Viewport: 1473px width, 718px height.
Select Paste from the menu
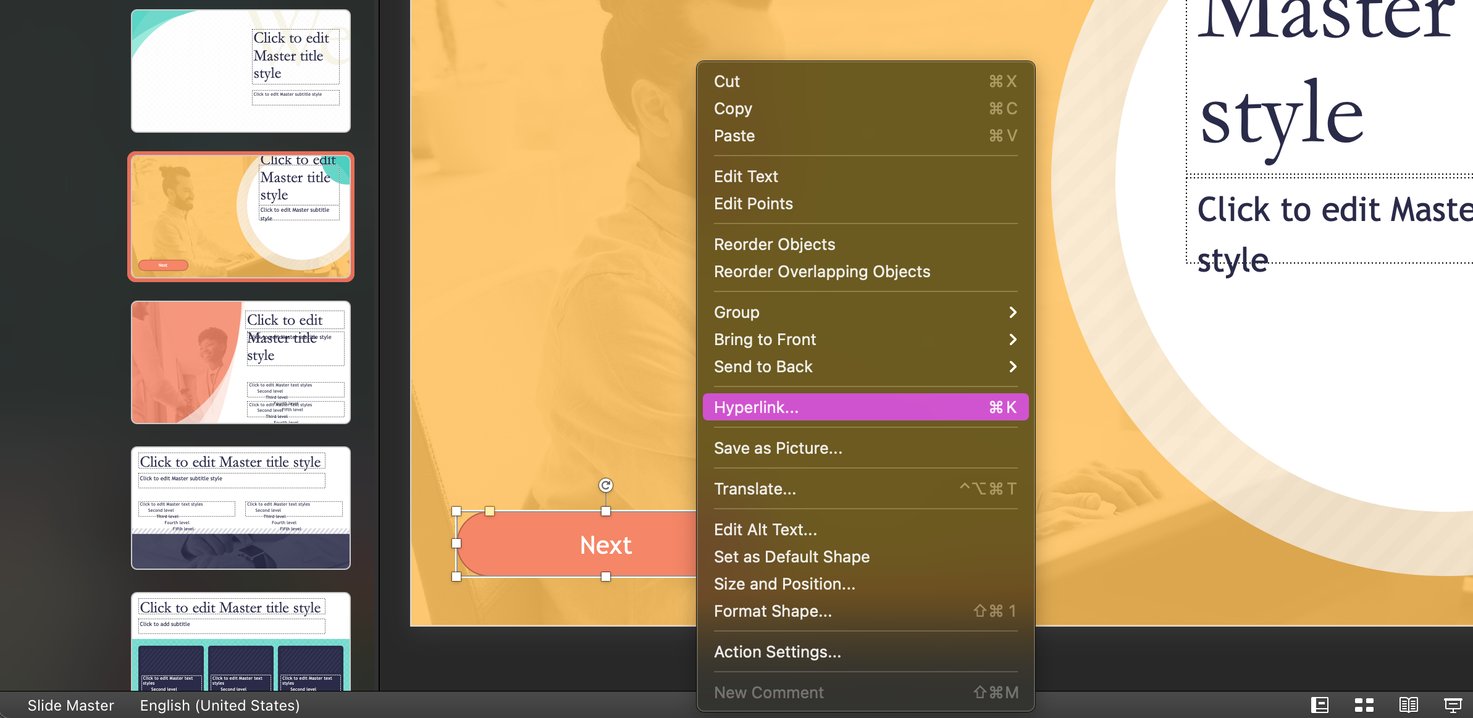pyautogui.click(x=733, y=135)
